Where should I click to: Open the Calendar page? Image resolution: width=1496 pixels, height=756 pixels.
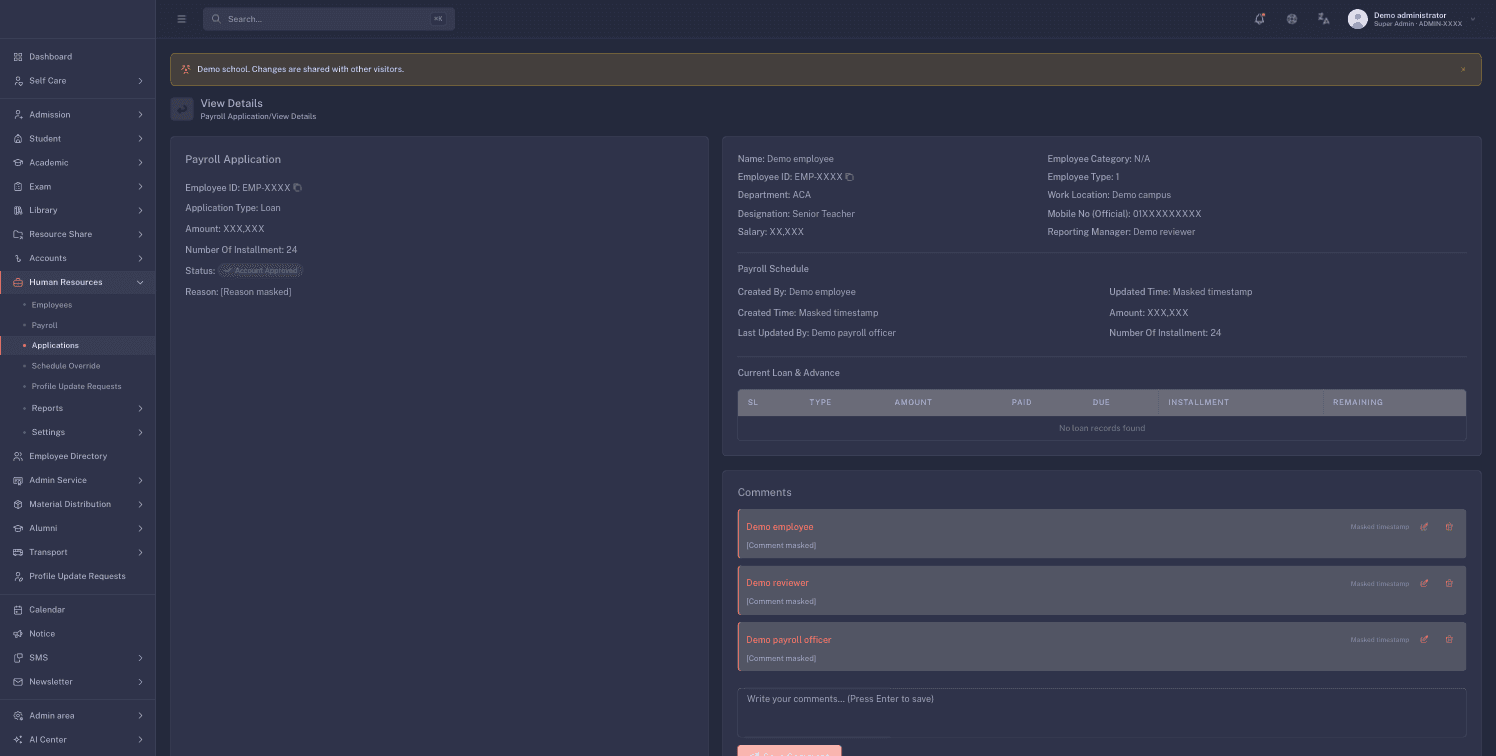[77, 610]
